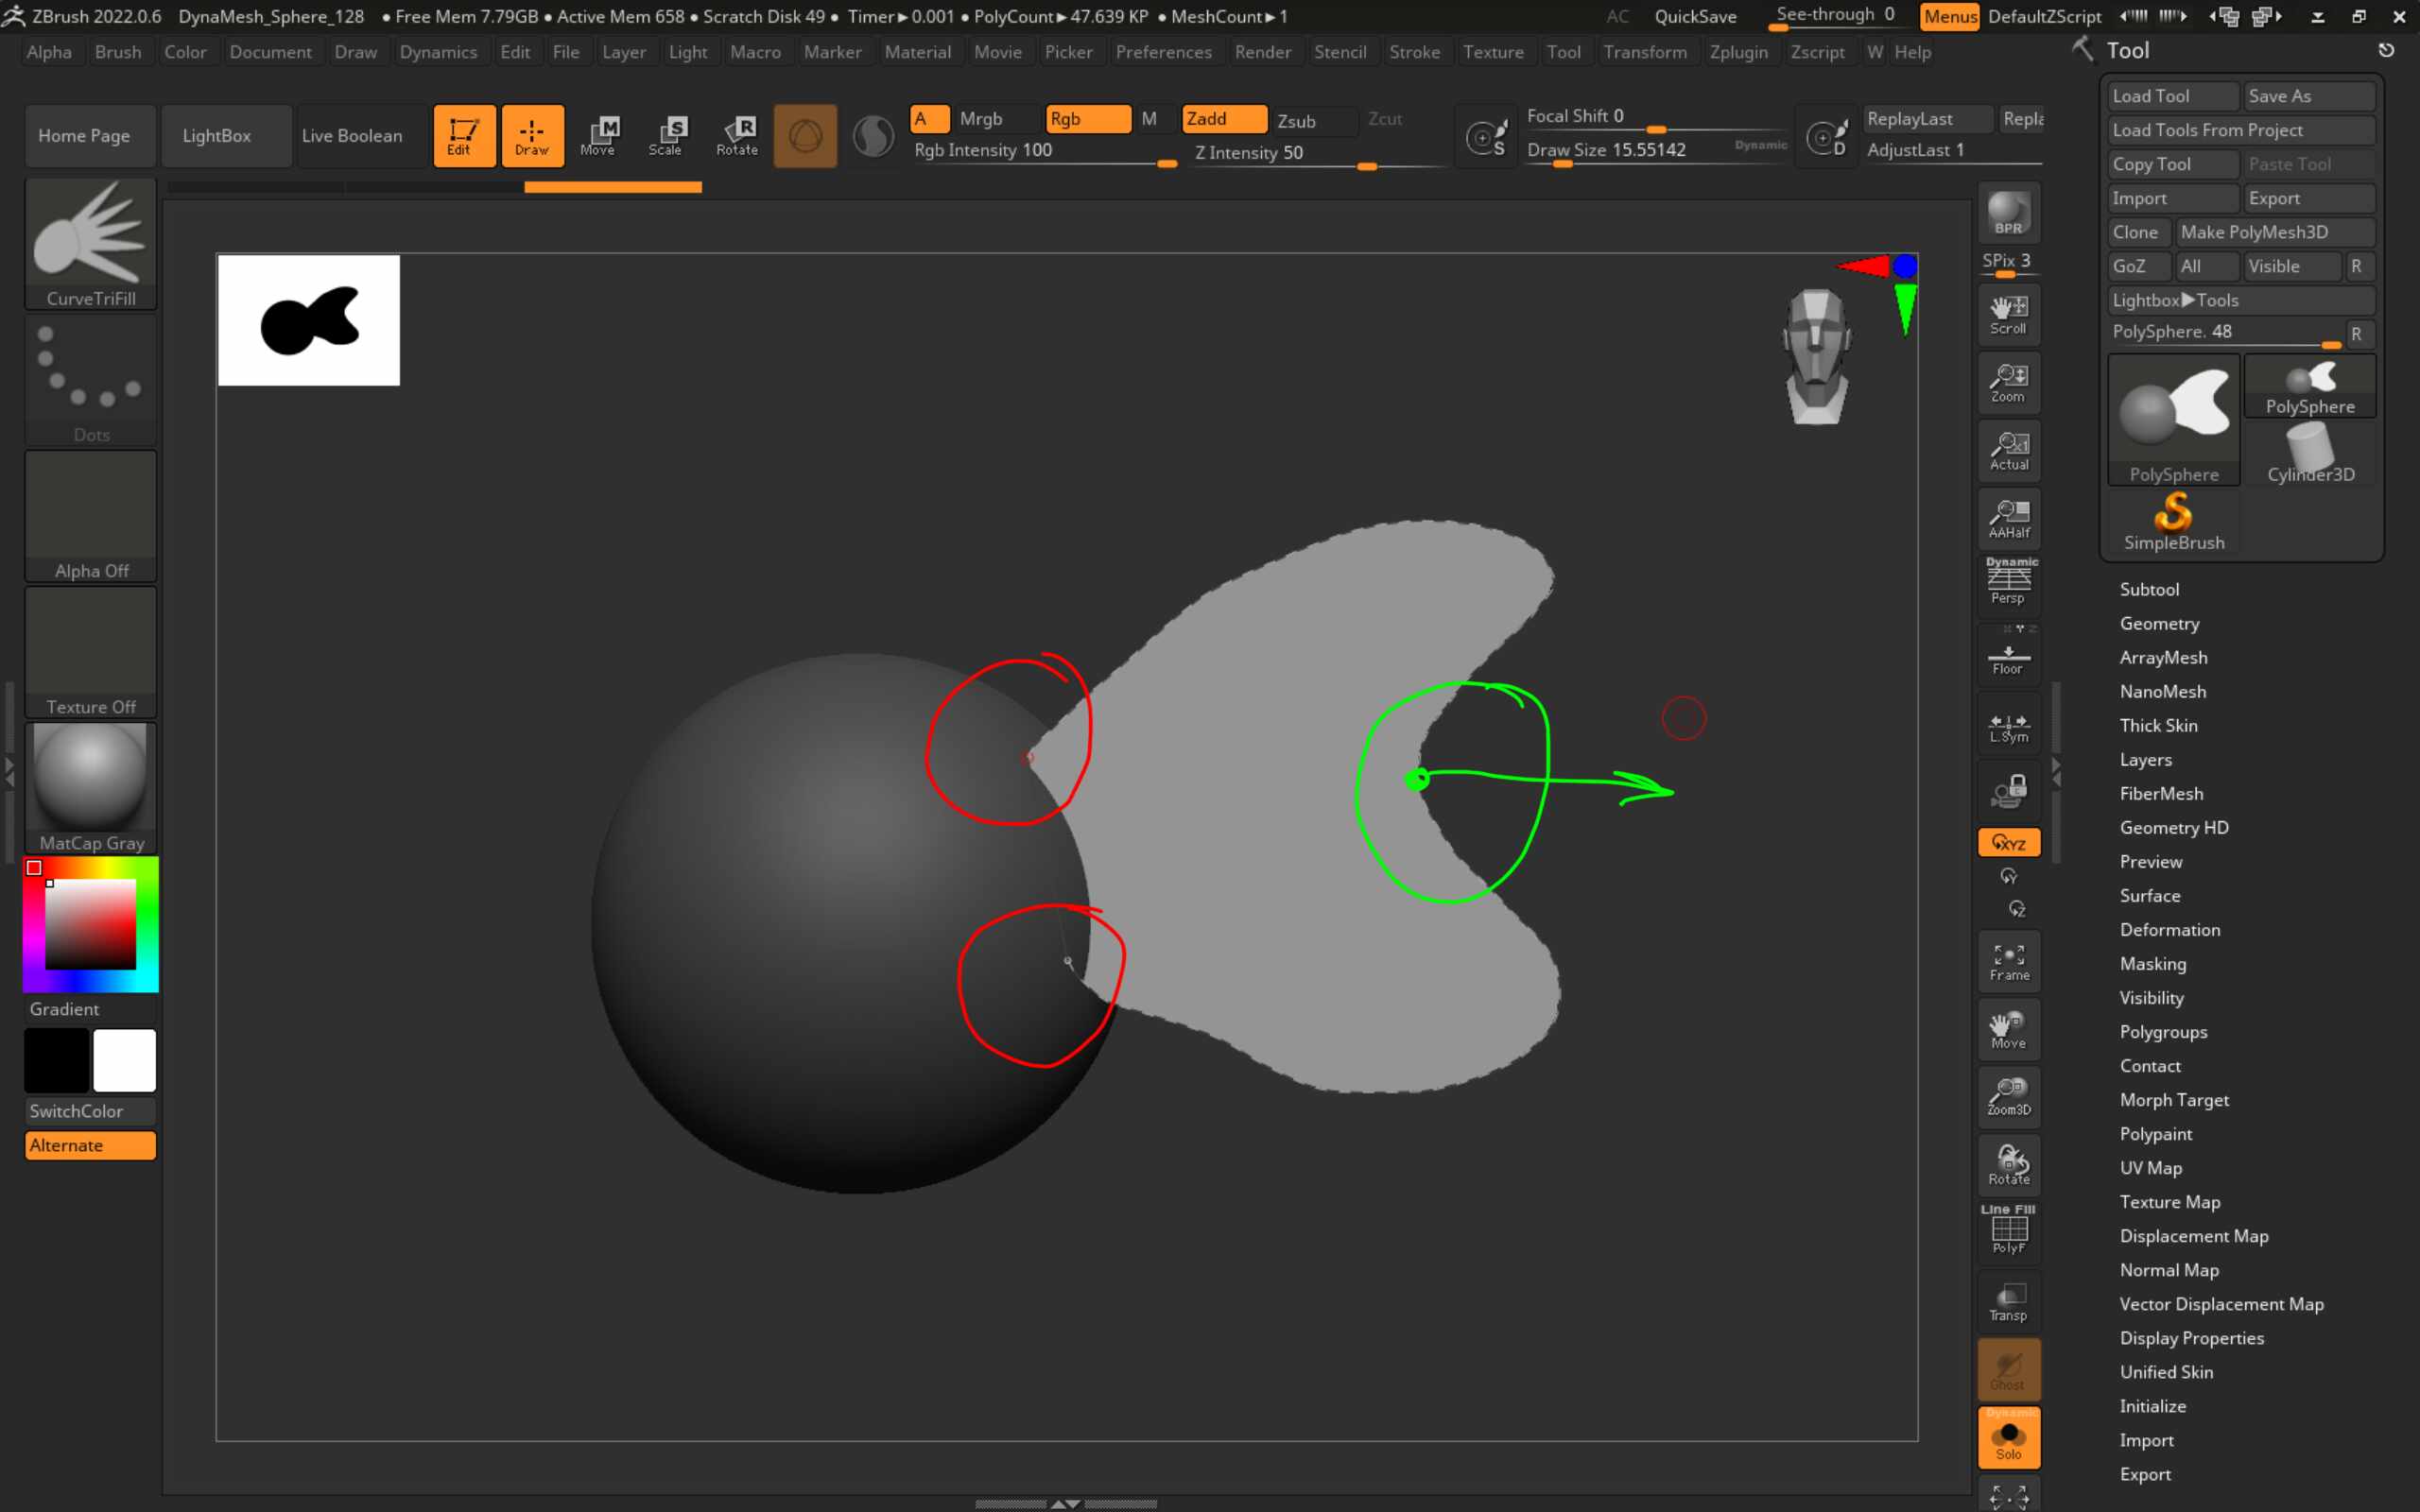Image resolution: width=2420 pixels, height=1512 pixels.
Task: Toggle Perspective distortion with Persp
Action: coord(2008,583)
